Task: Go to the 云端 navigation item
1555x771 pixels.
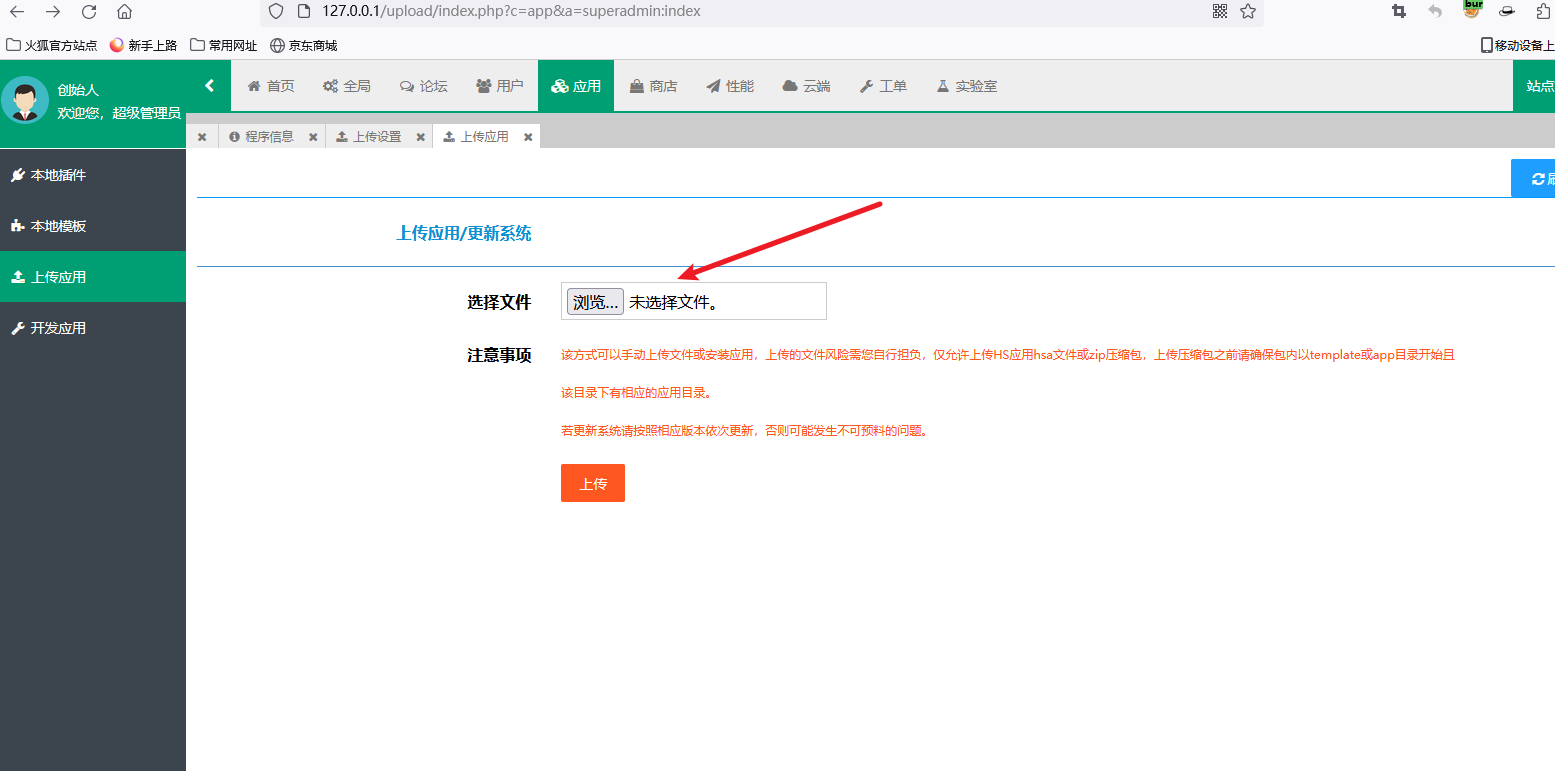Action: click(x=806, y=86)
